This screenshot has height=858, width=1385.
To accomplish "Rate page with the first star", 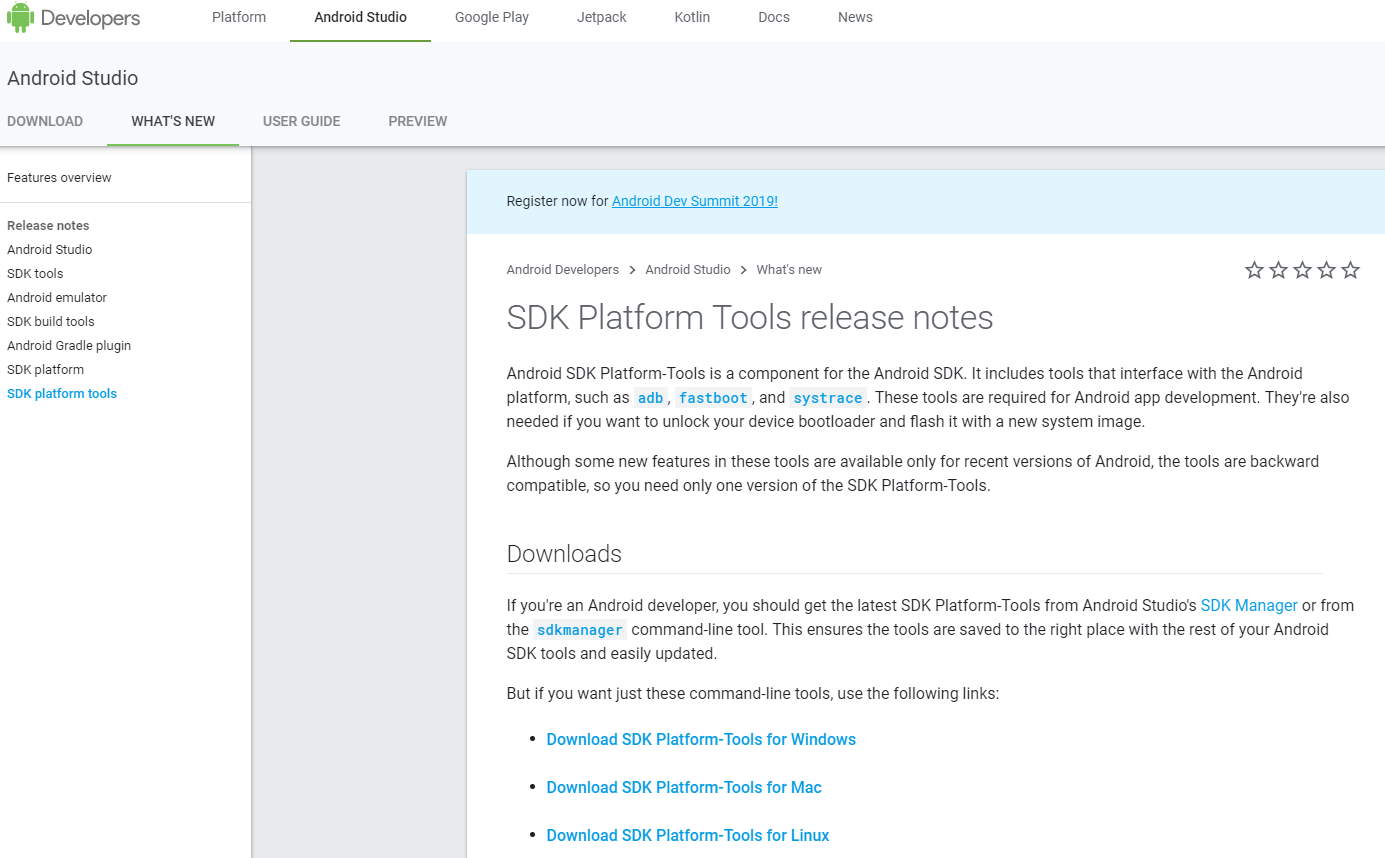I will 1254,270.
